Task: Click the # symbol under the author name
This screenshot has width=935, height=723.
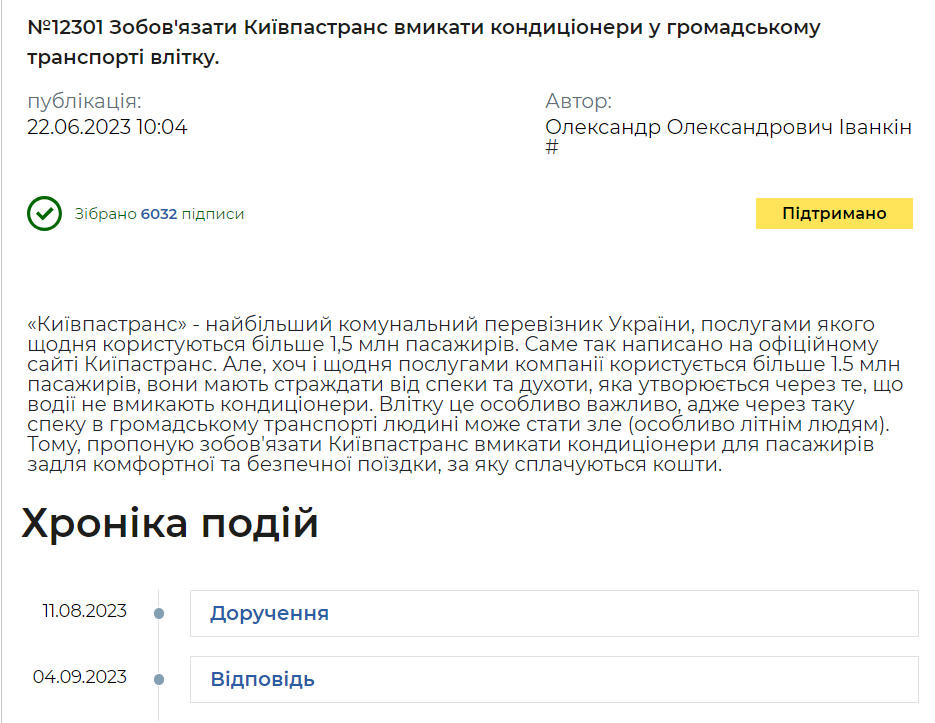Action: pyautogui.click(x=551, y=148)
